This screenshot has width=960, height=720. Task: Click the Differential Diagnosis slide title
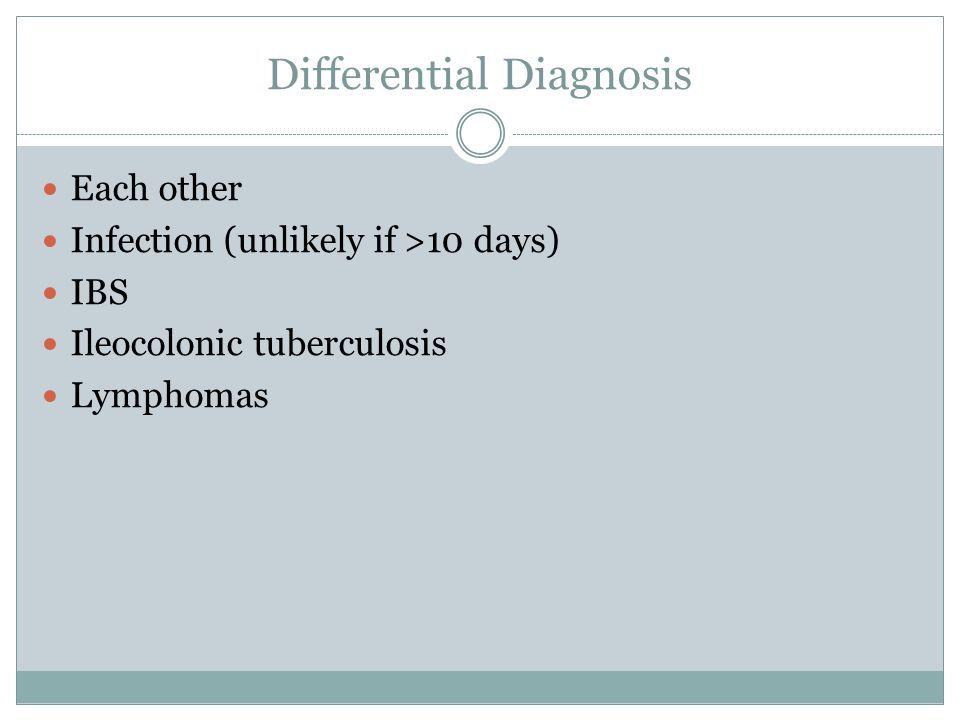pos(479,75)
